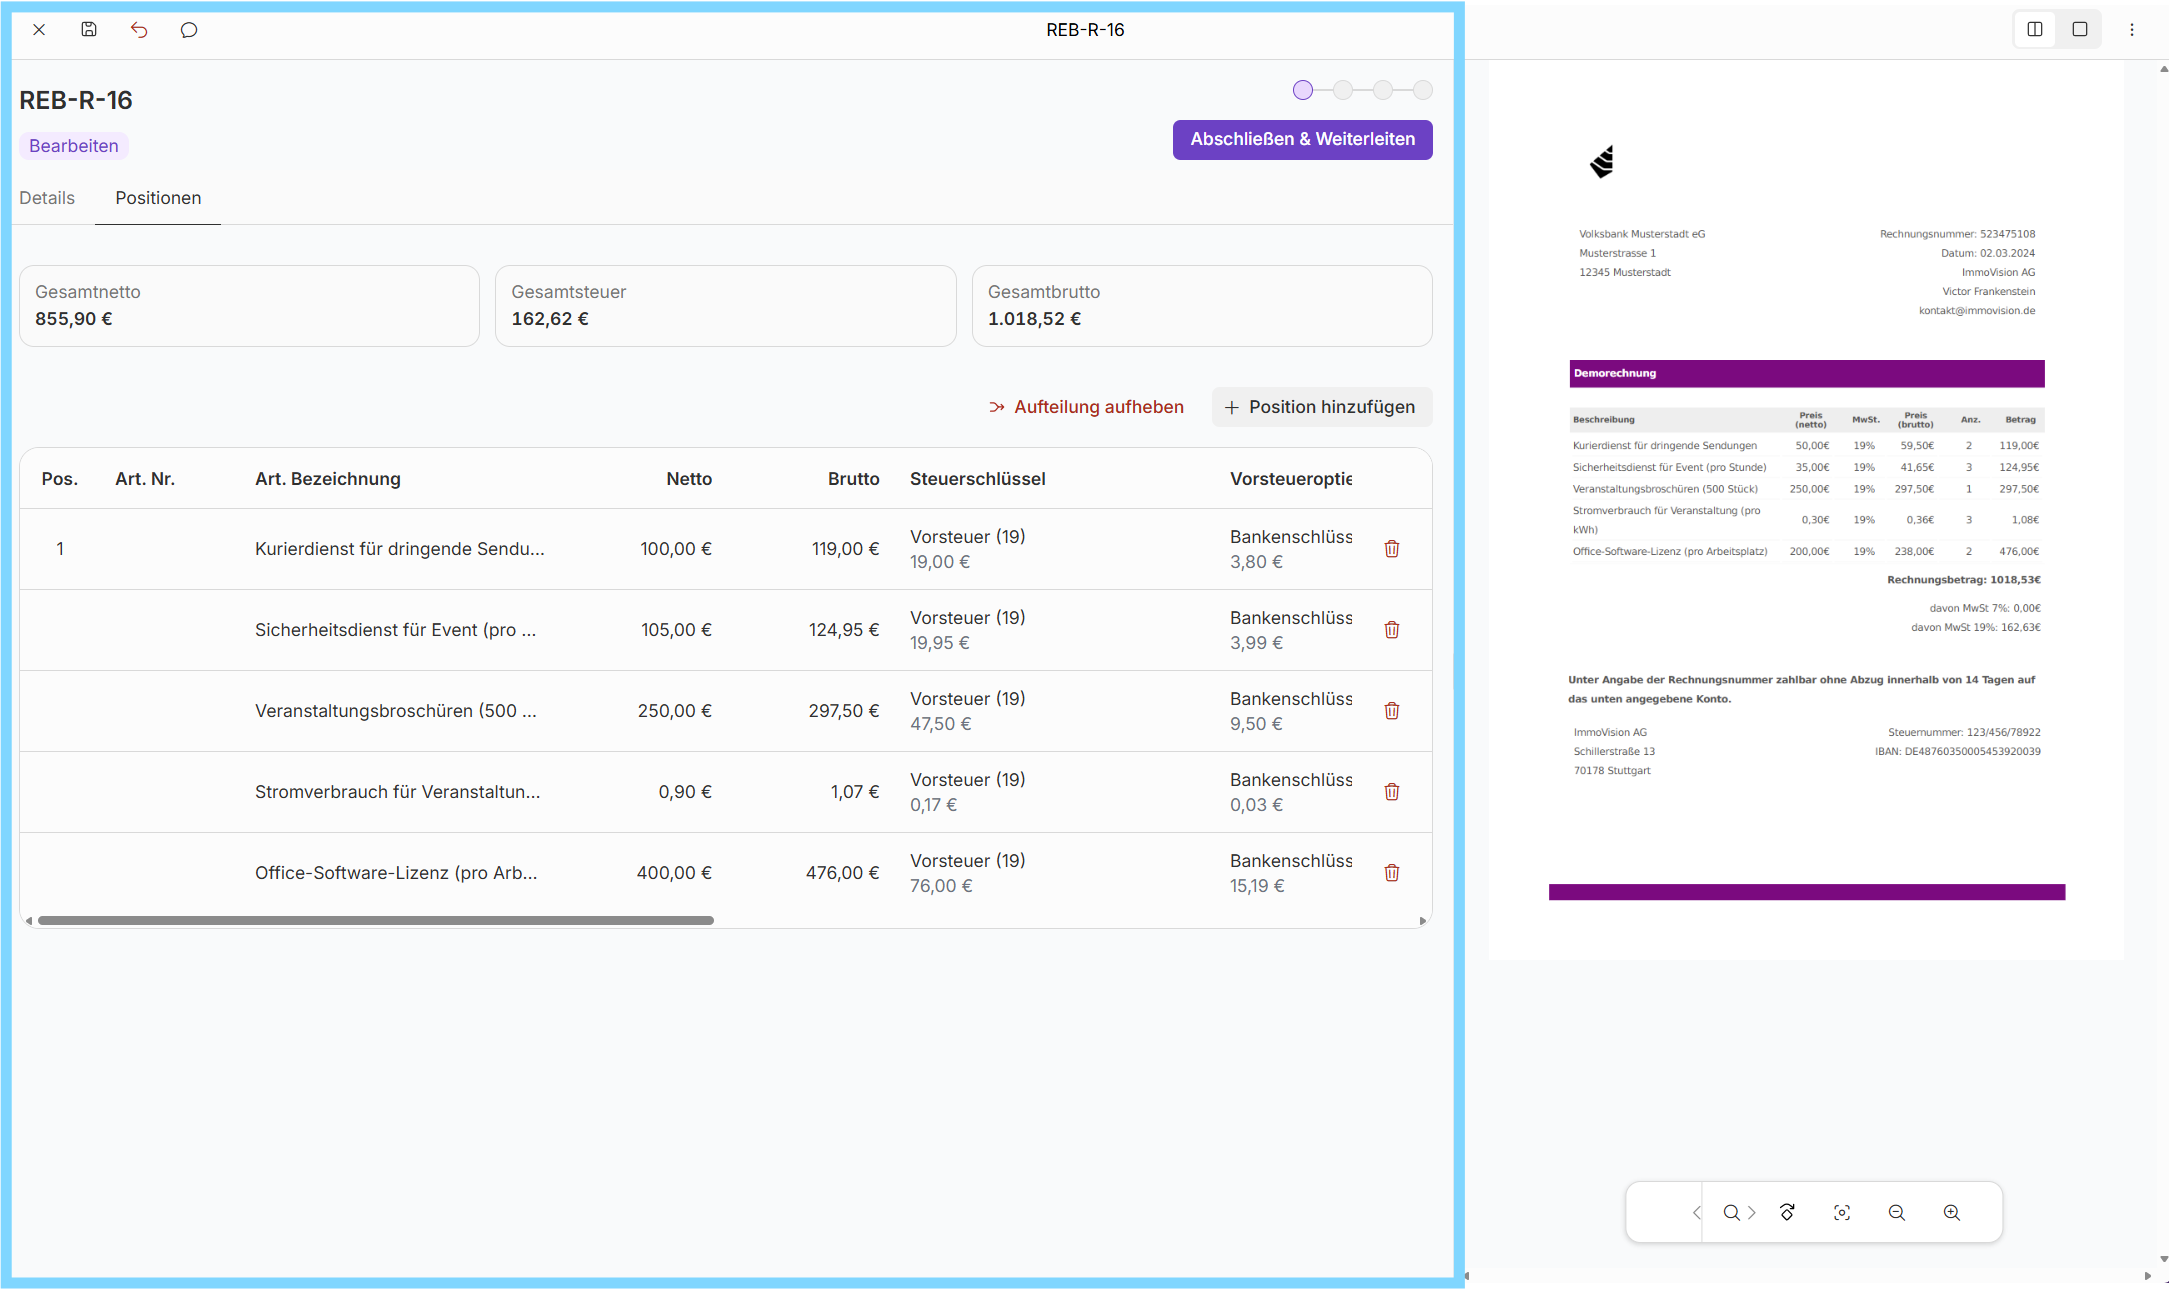Zoom in the invoice preview

point(1951,1212)
